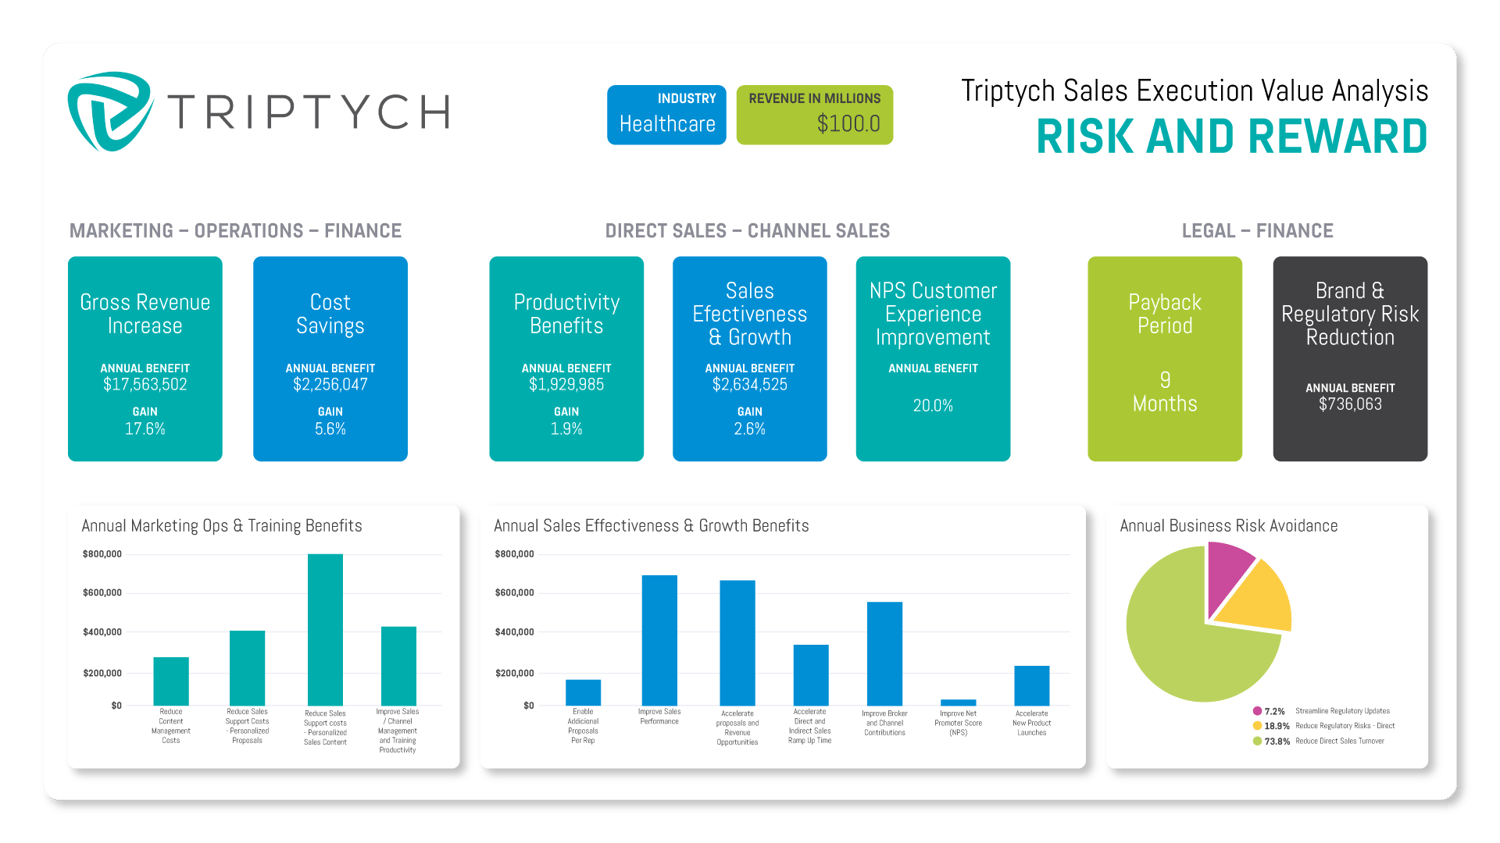The width and height of the screenshot is (1500, 843).
Task: Open the Brand & Regulatory Risk Reduction card
Action: click(1350, 358)
